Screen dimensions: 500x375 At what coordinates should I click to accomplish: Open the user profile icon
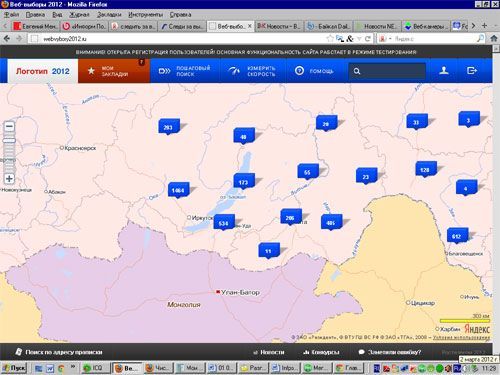(x=444, y=71)
